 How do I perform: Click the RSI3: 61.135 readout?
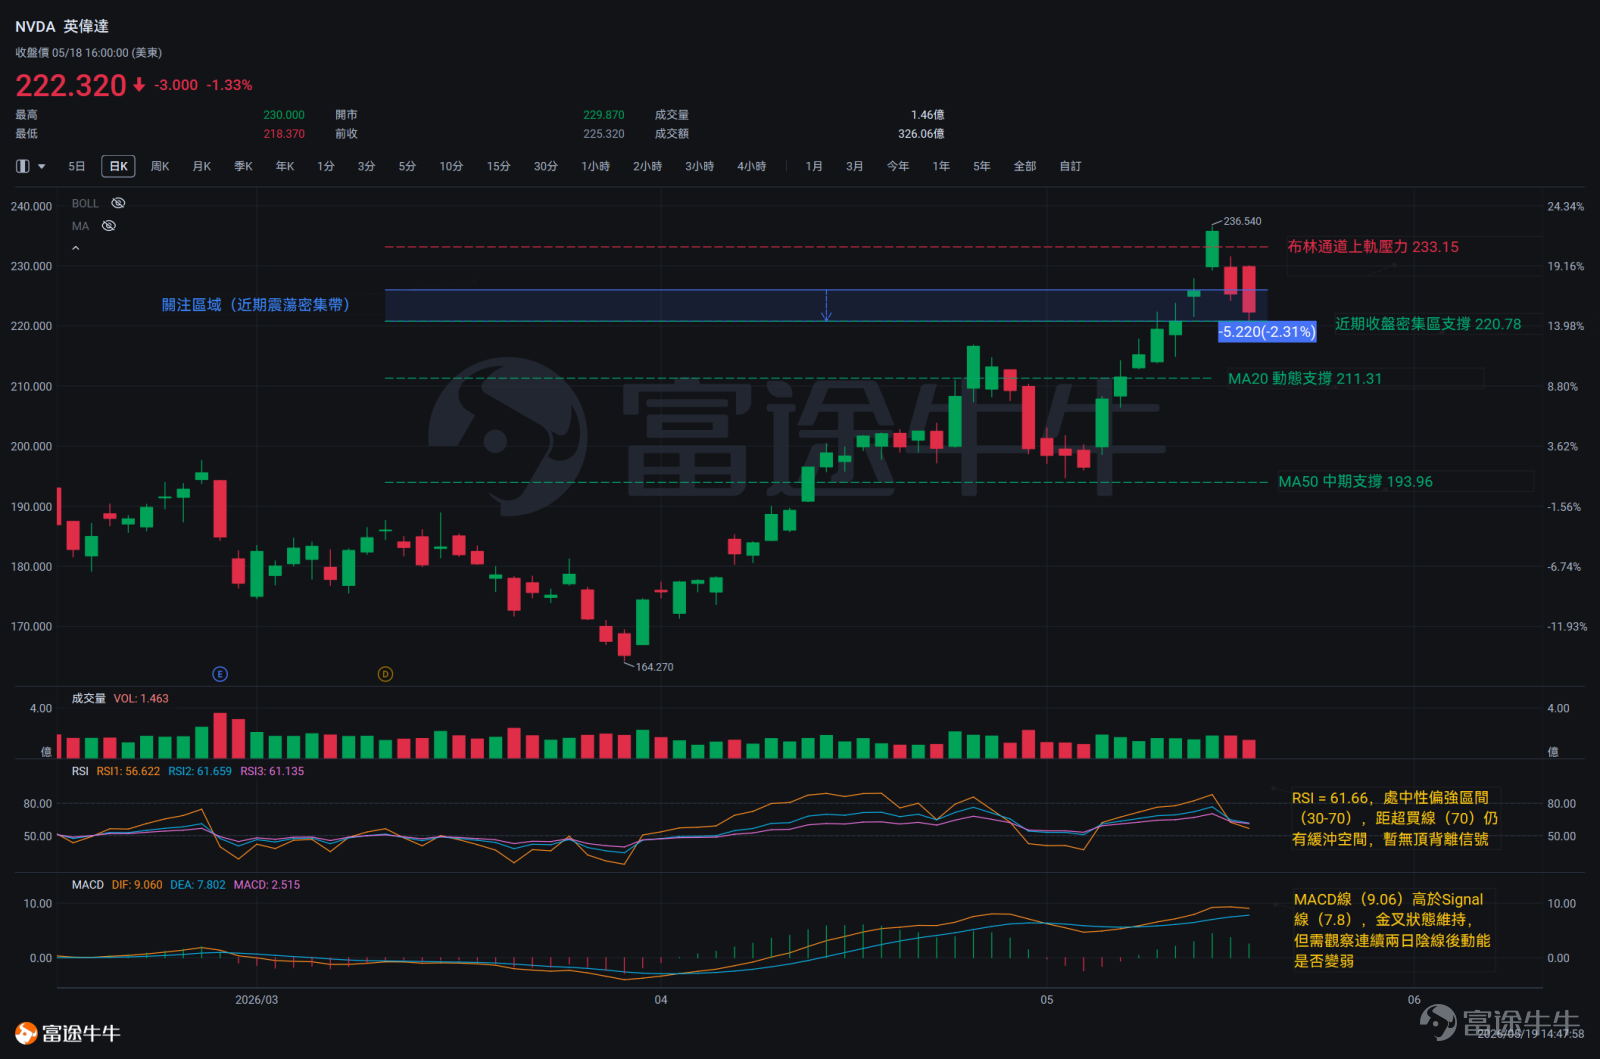click(x=272, y=772)
